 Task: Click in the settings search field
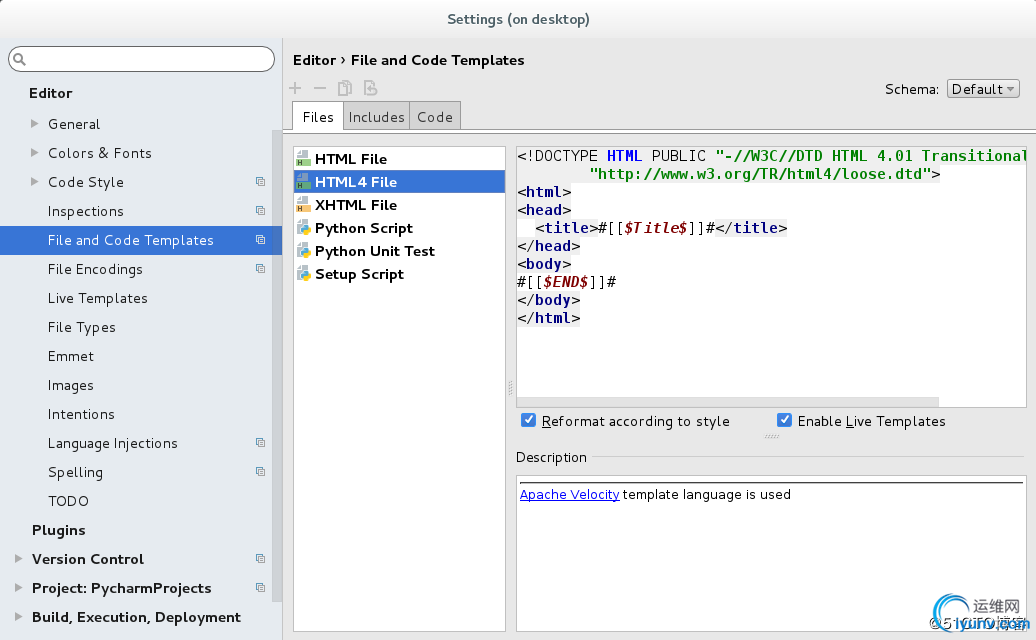point(141,59)
